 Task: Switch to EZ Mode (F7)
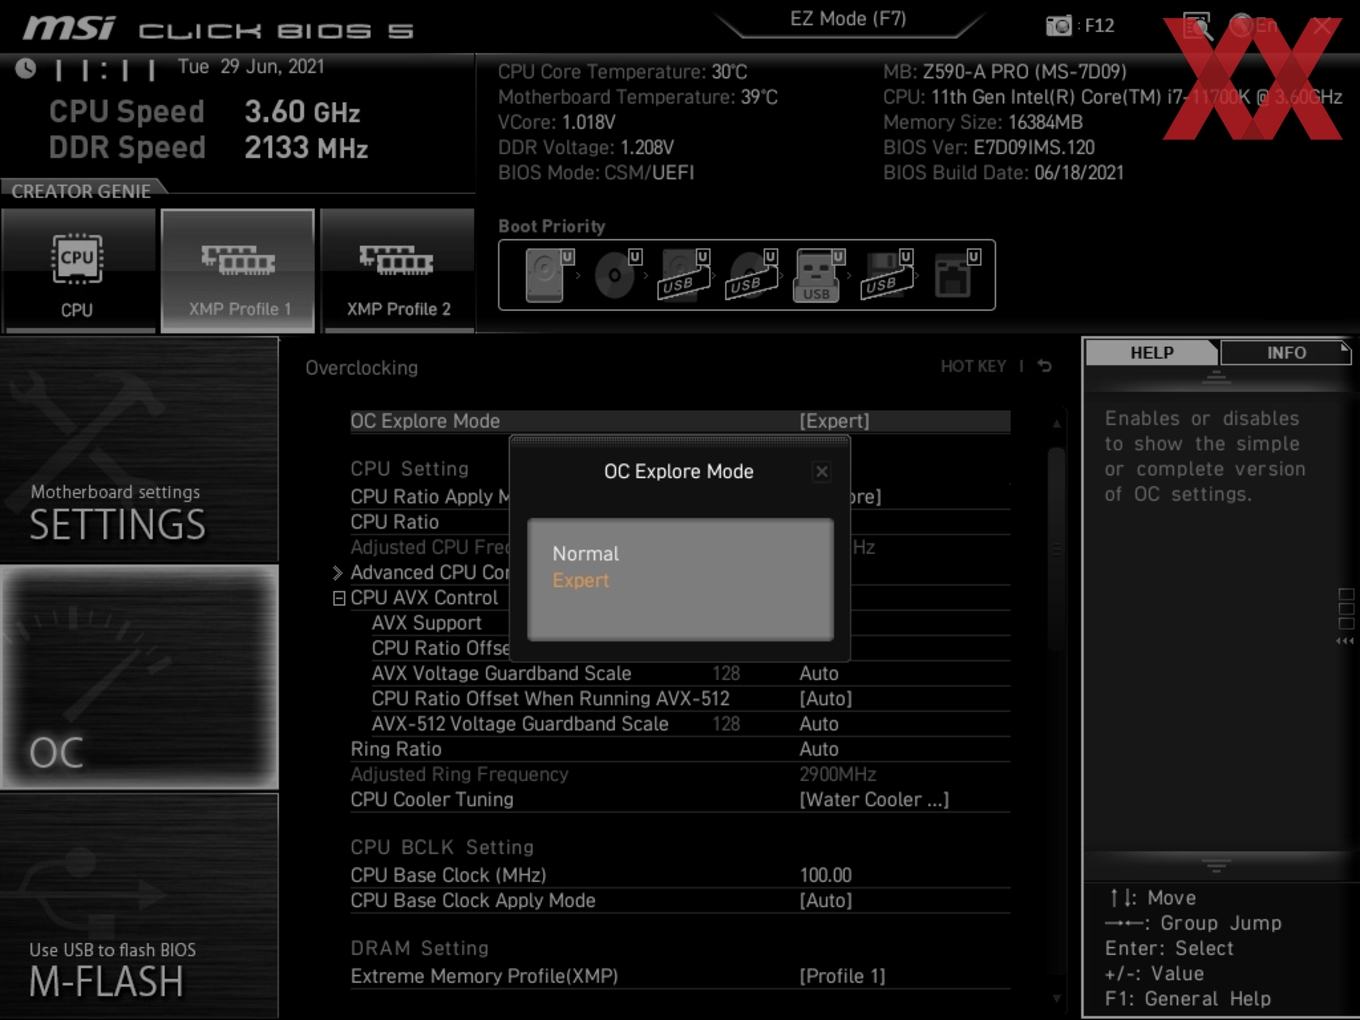tap(848, 19)
